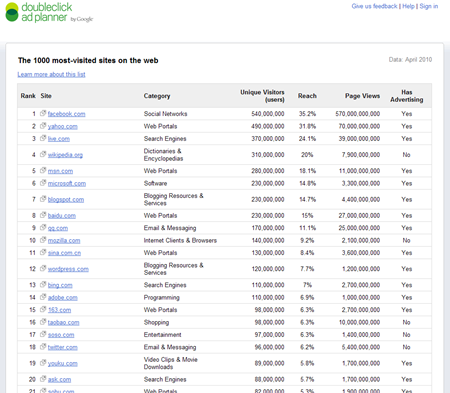Click the Rank column header
Viewport: 450px width, 393px height.
[x=28, y=96]
